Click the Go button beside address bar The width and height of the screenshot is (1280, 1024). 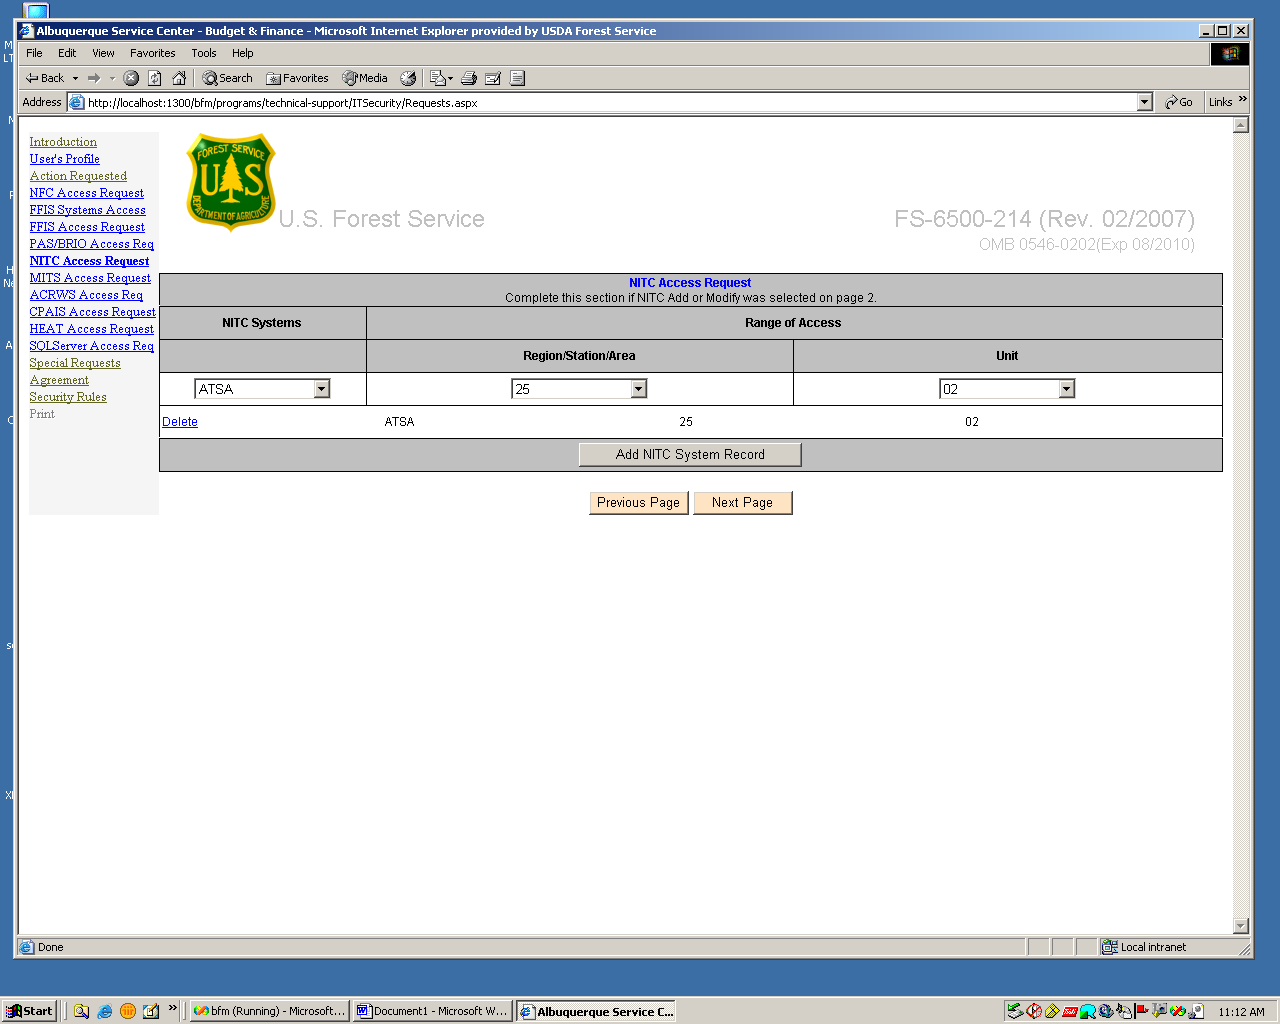click(1179, 102)
